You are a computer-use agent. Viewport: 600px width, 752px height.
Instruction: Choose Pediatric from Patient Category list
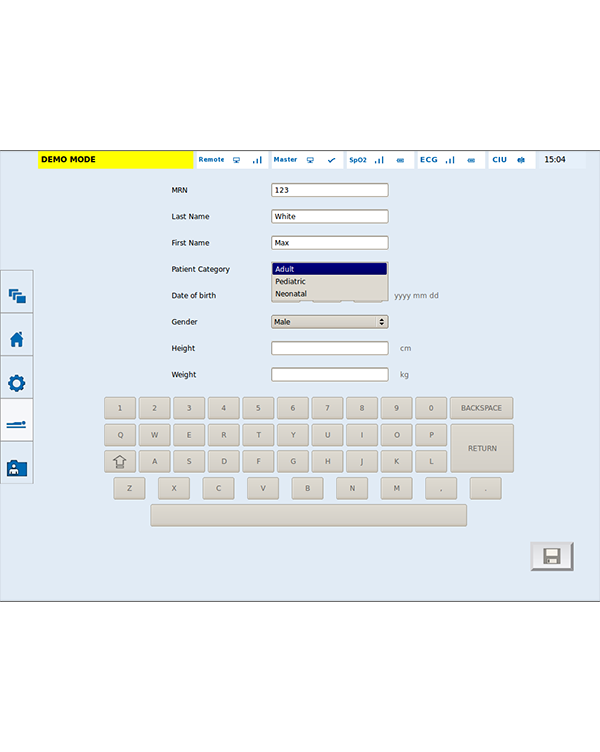(x=329, y=281)
